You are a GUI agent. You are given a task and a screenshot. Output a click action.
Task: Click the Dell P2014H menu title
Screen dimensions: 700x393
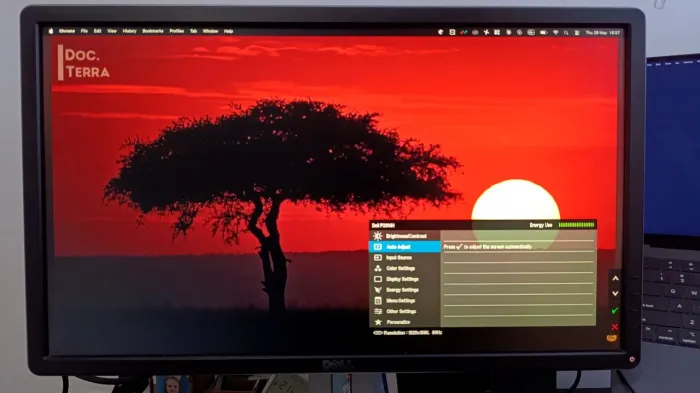point(383,226)
